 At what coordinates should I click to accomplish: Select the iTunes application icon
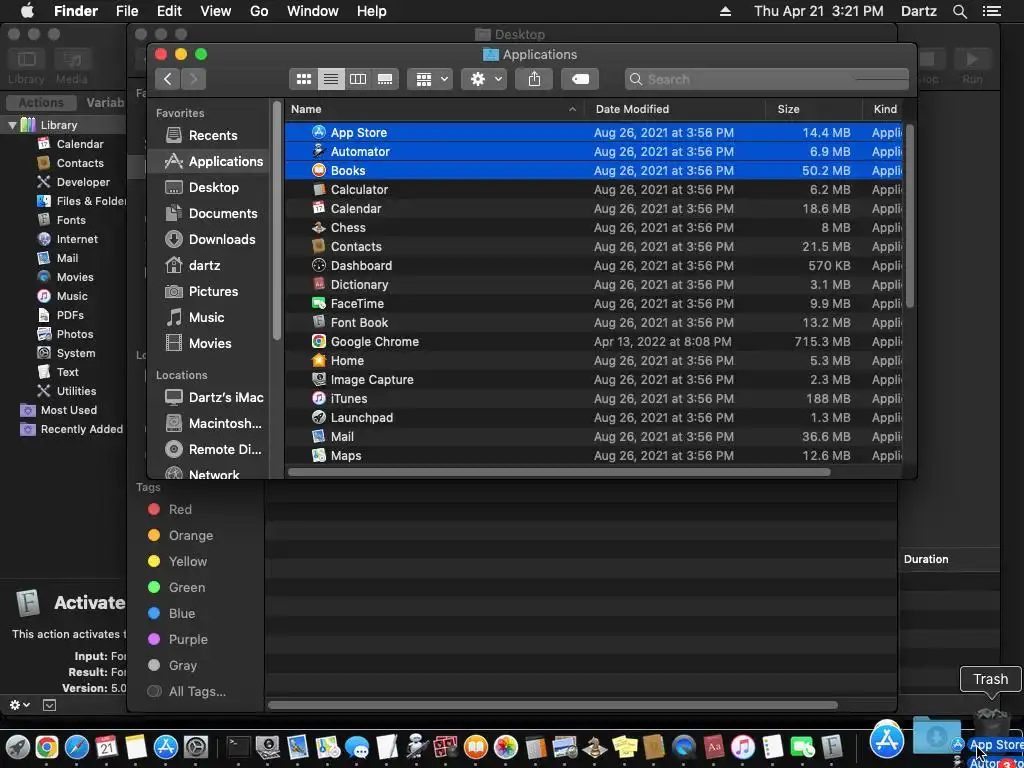[319, 398]
